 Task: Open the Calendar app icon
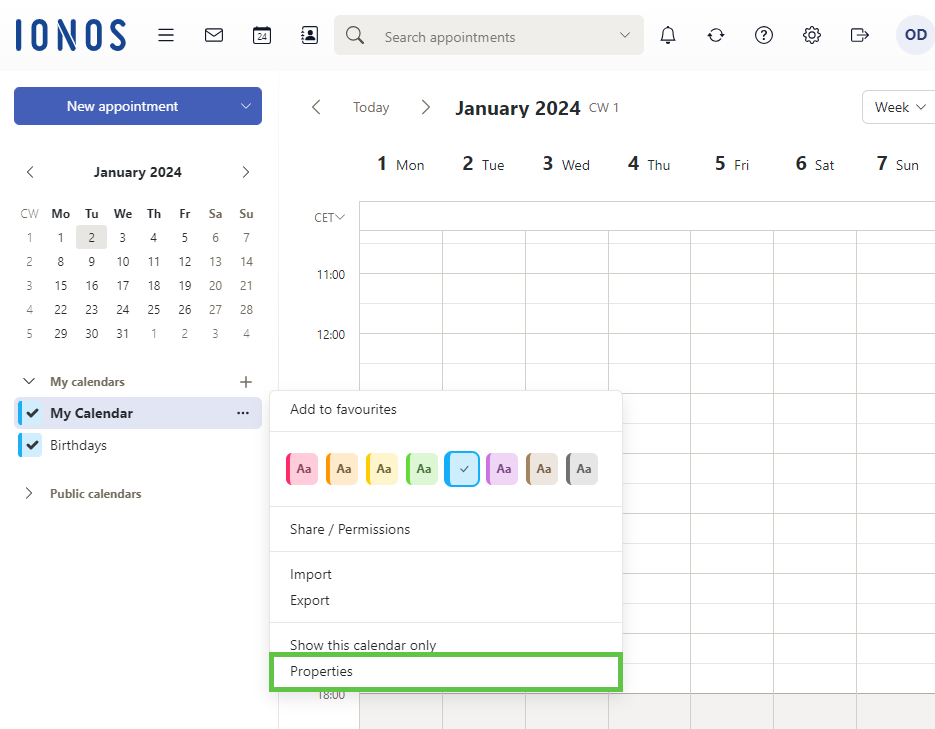[262, 35]
